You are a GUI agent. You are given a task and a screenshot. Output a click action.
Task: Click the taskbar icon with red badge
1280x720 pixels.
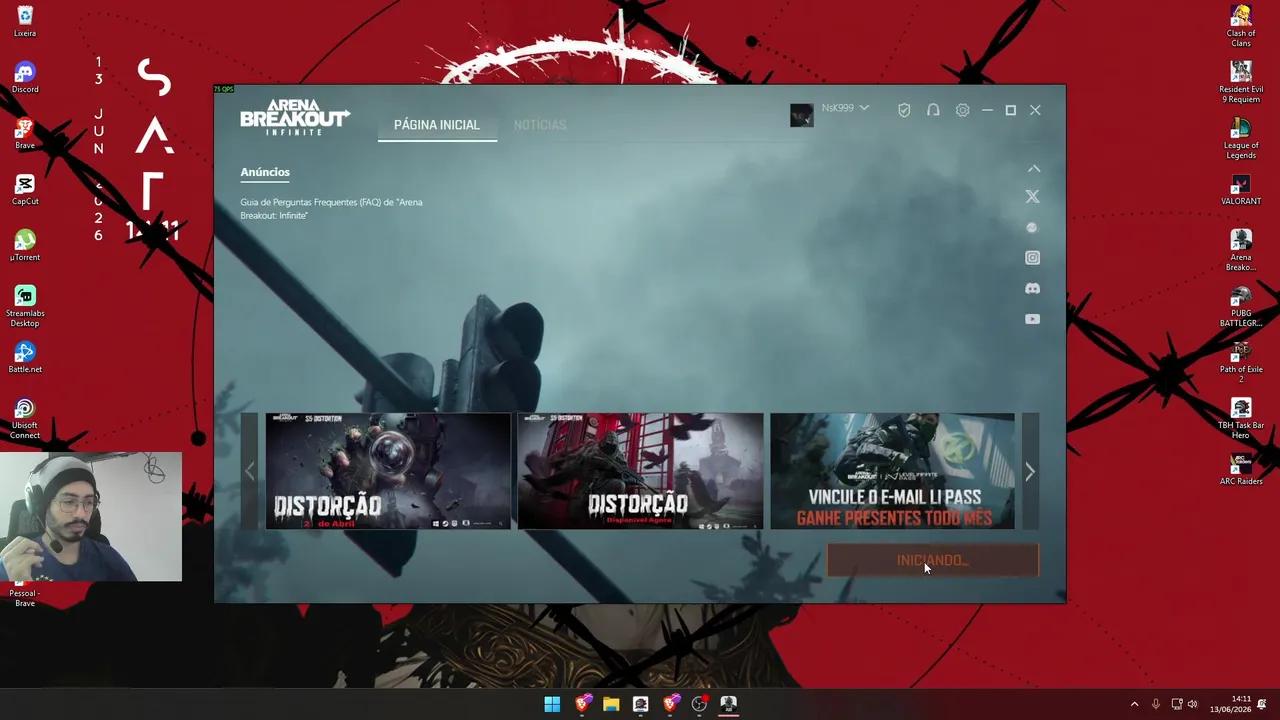click(x=699, y=704)
